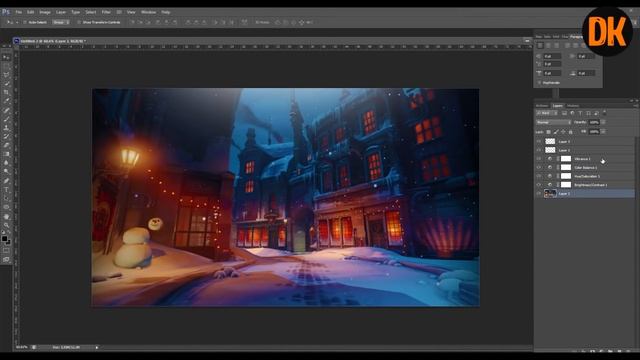Click the lock all padlock icon
This screenshot has width=640, height=360.
[571, 132]
